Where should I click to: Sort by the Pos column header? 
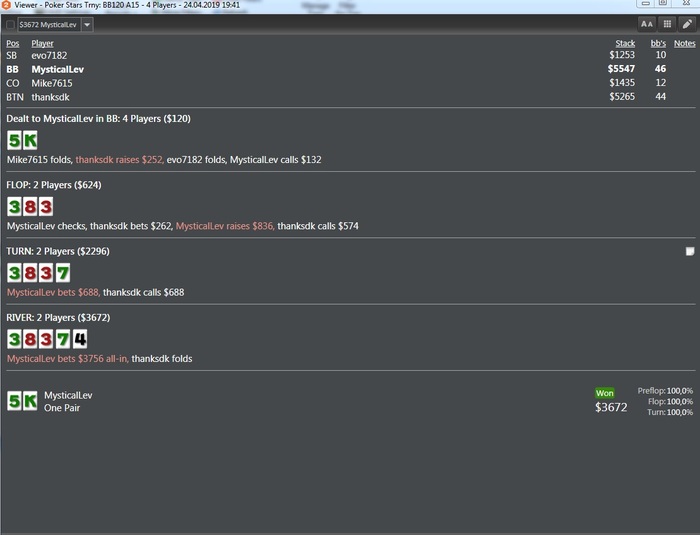click(12, 43)
